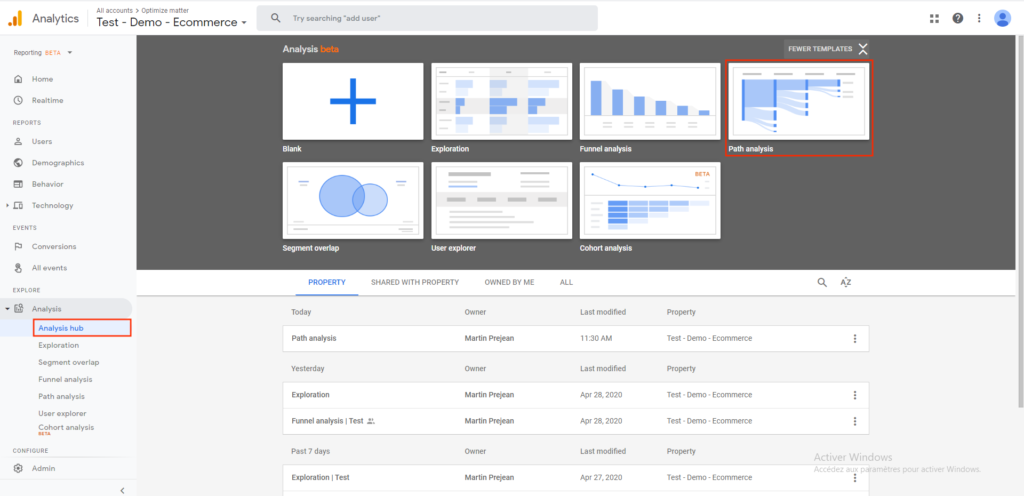Viewport: 1024px width, 496px height.
Task: Click the analyses list search icon
Action: [822, 283]
